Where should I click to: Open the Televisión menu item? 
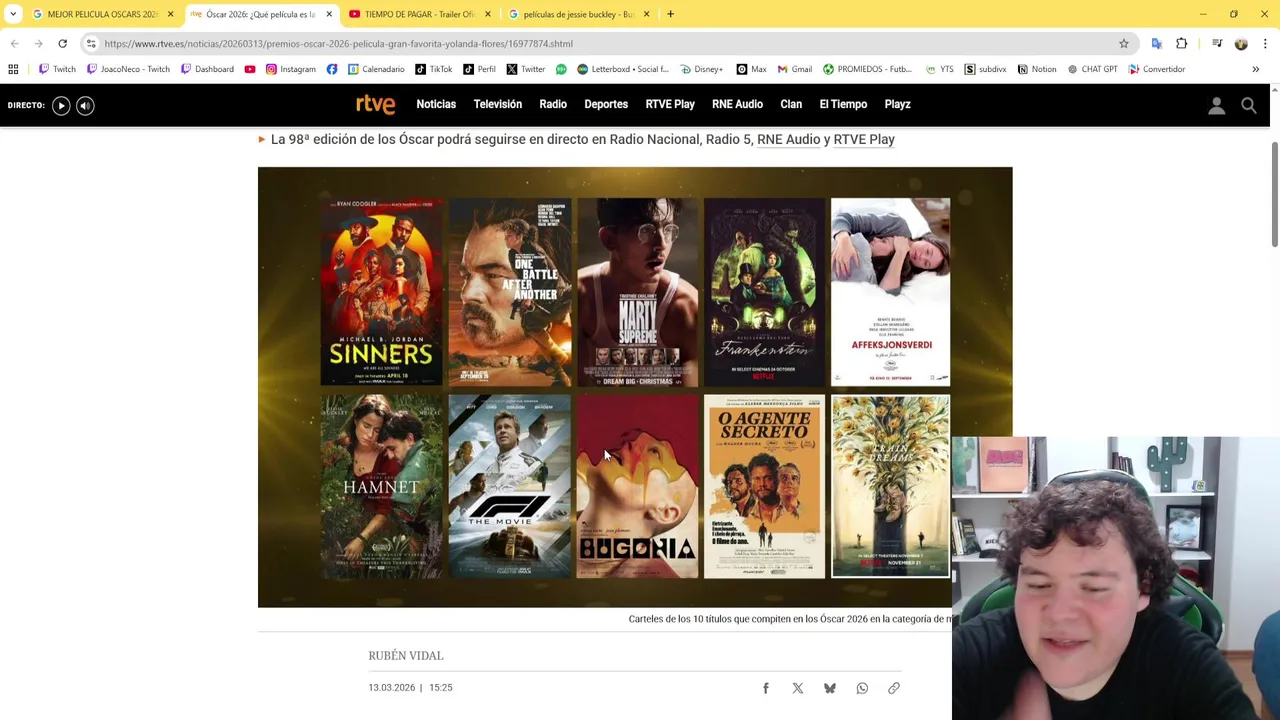(498, 104)
